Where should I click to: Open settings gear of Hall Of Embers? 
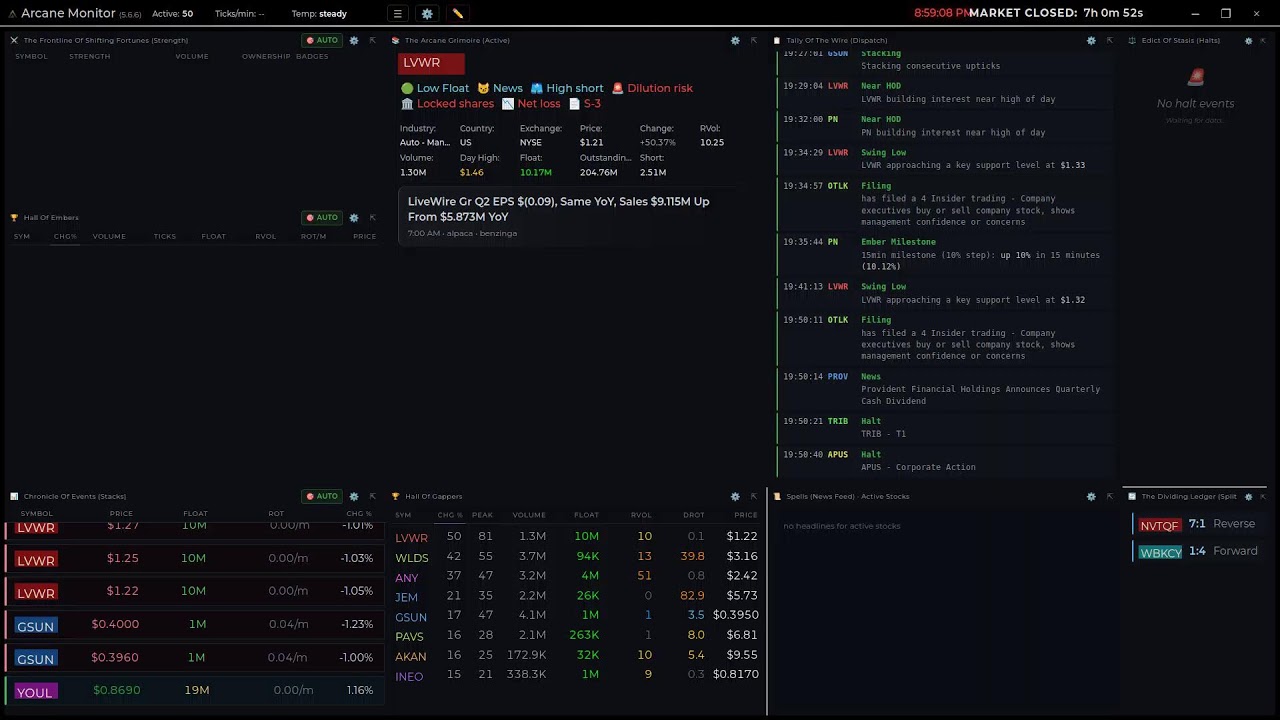pyautogui.click(x=354, y=217)
